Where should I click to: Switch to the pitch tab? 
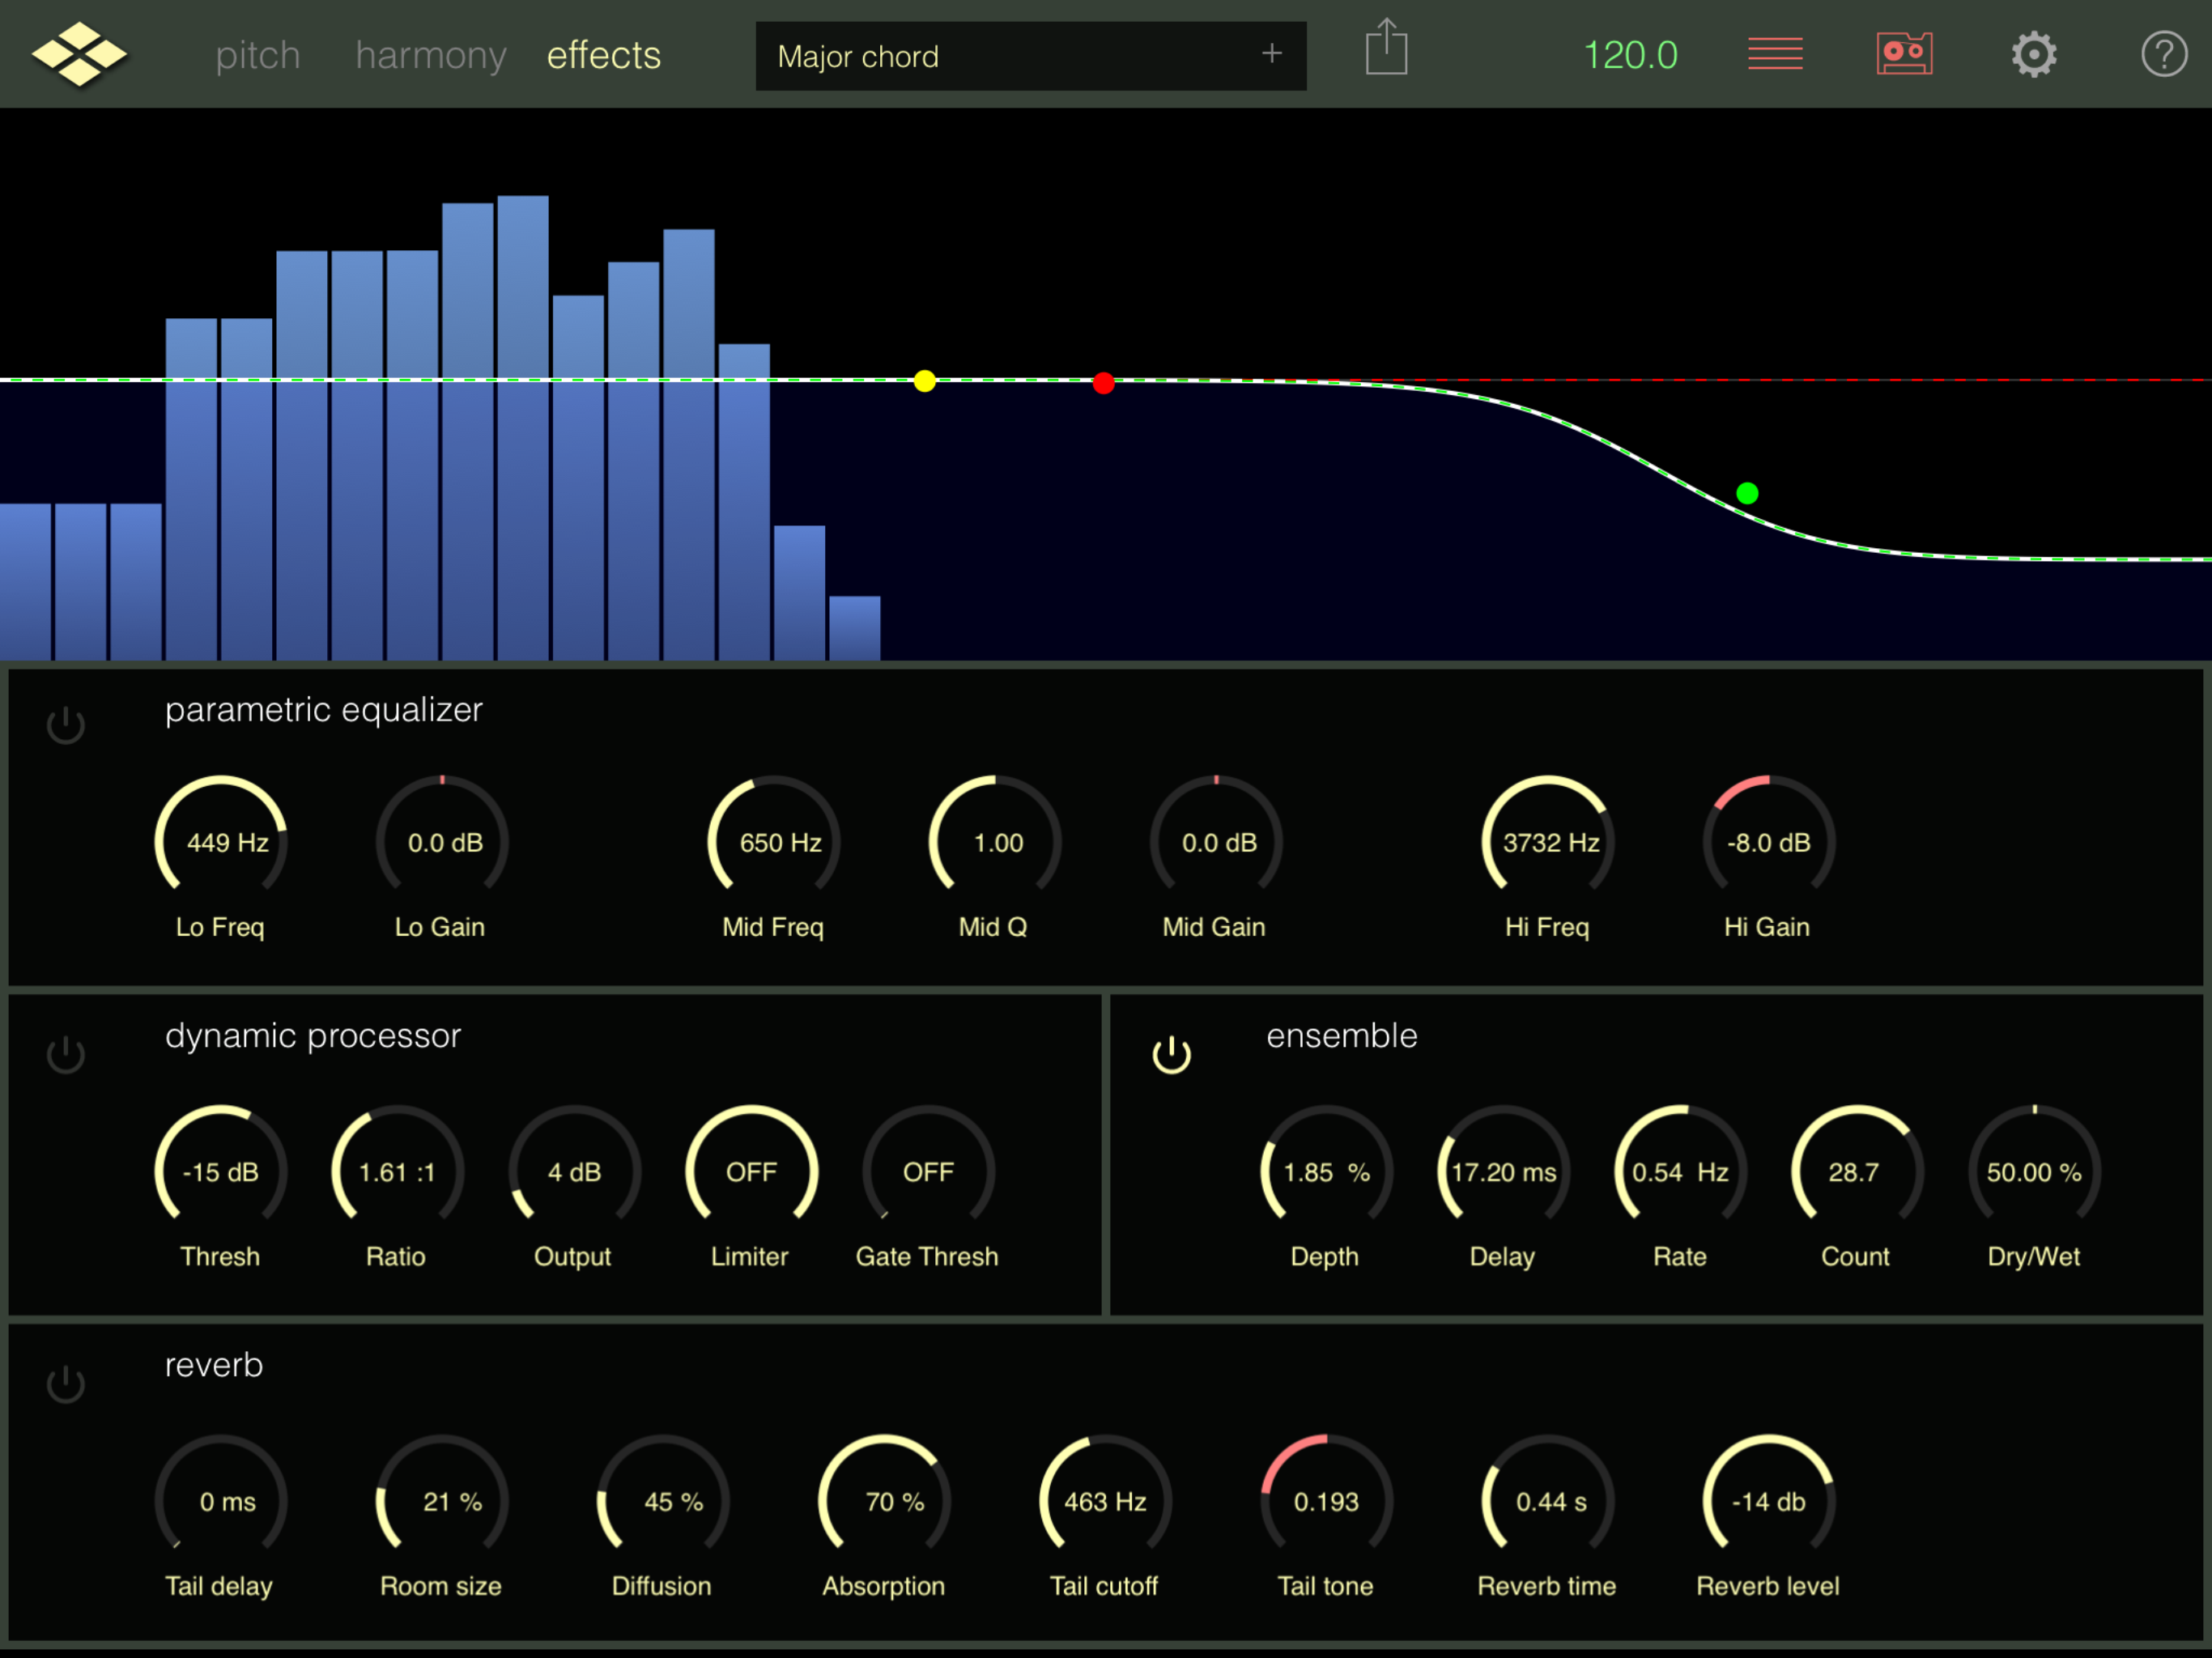pos(258,56)
